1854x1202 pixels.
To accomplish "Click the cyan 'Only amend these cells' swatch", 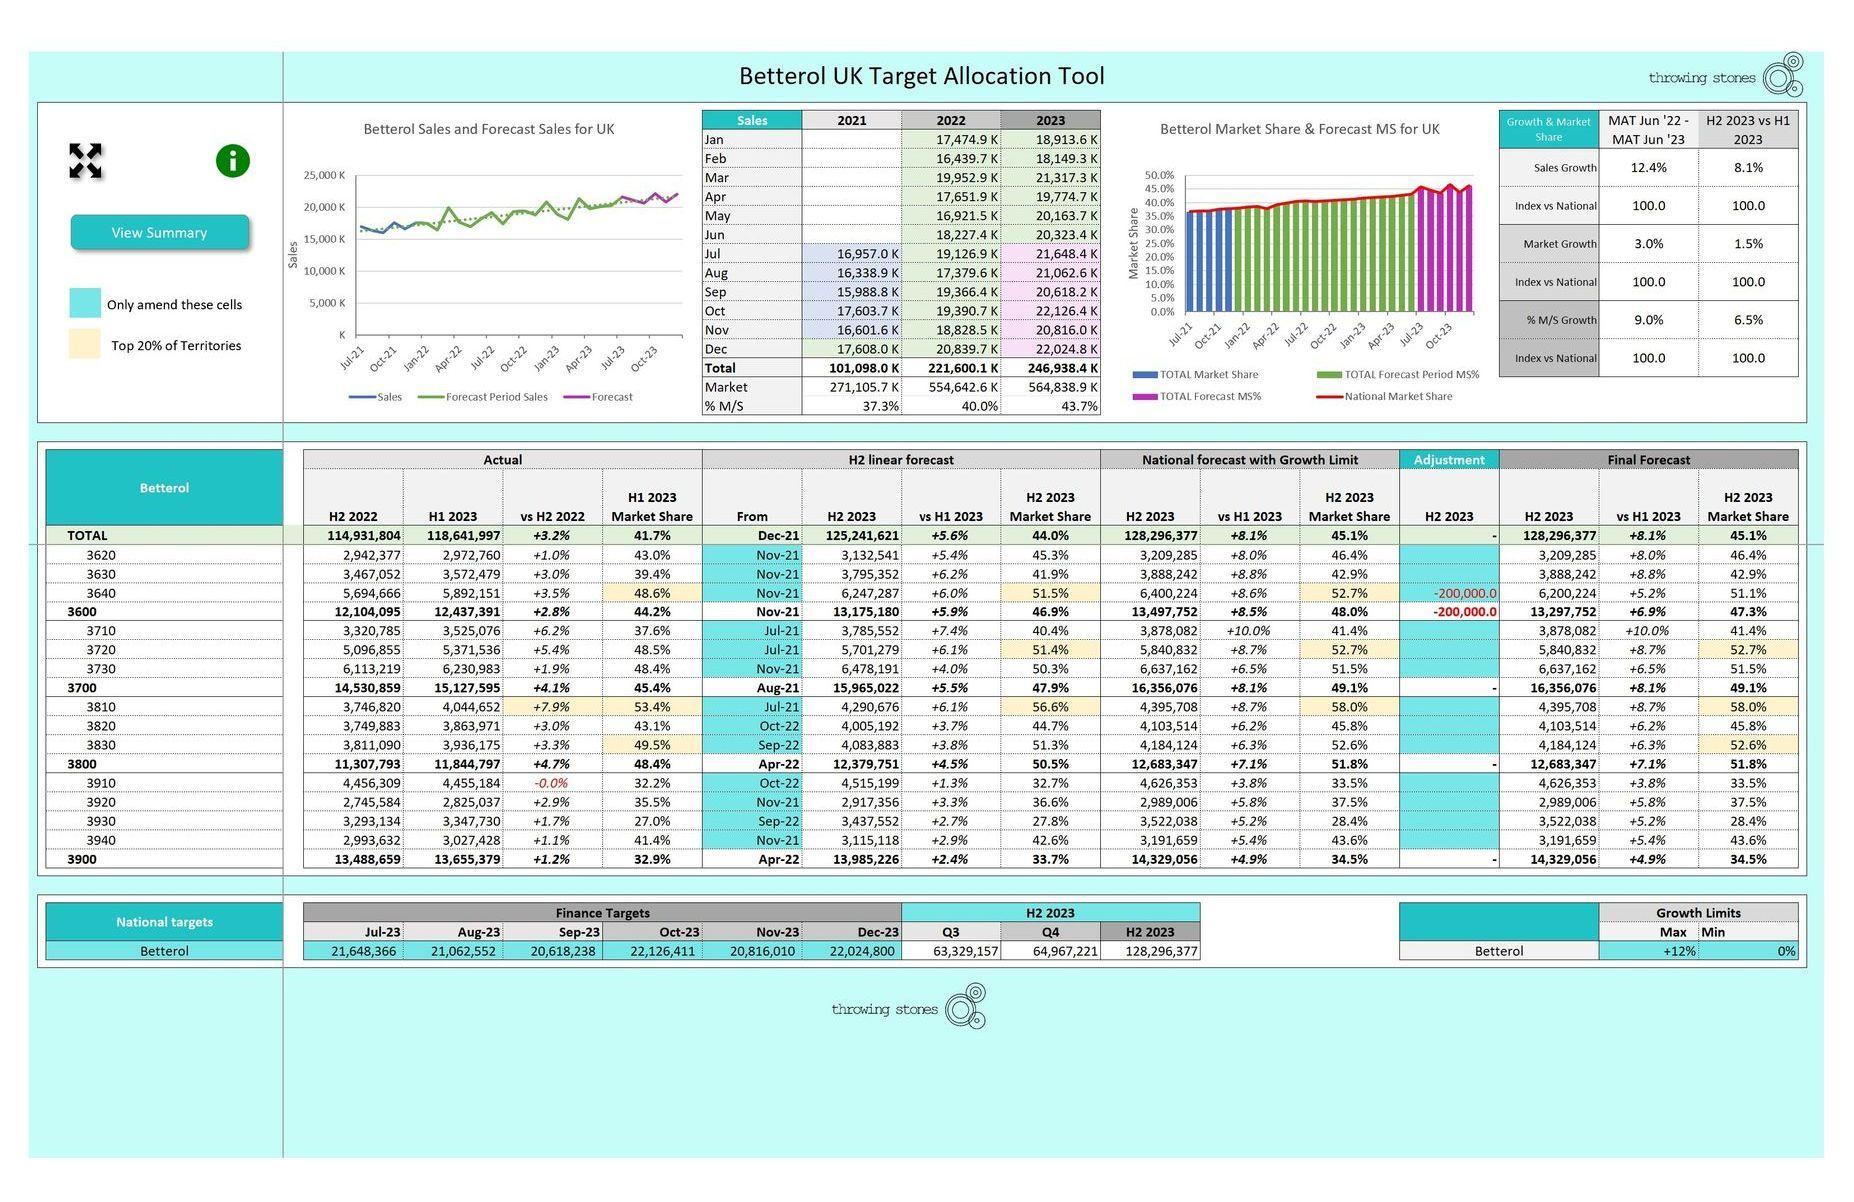I will click(85, 303).
